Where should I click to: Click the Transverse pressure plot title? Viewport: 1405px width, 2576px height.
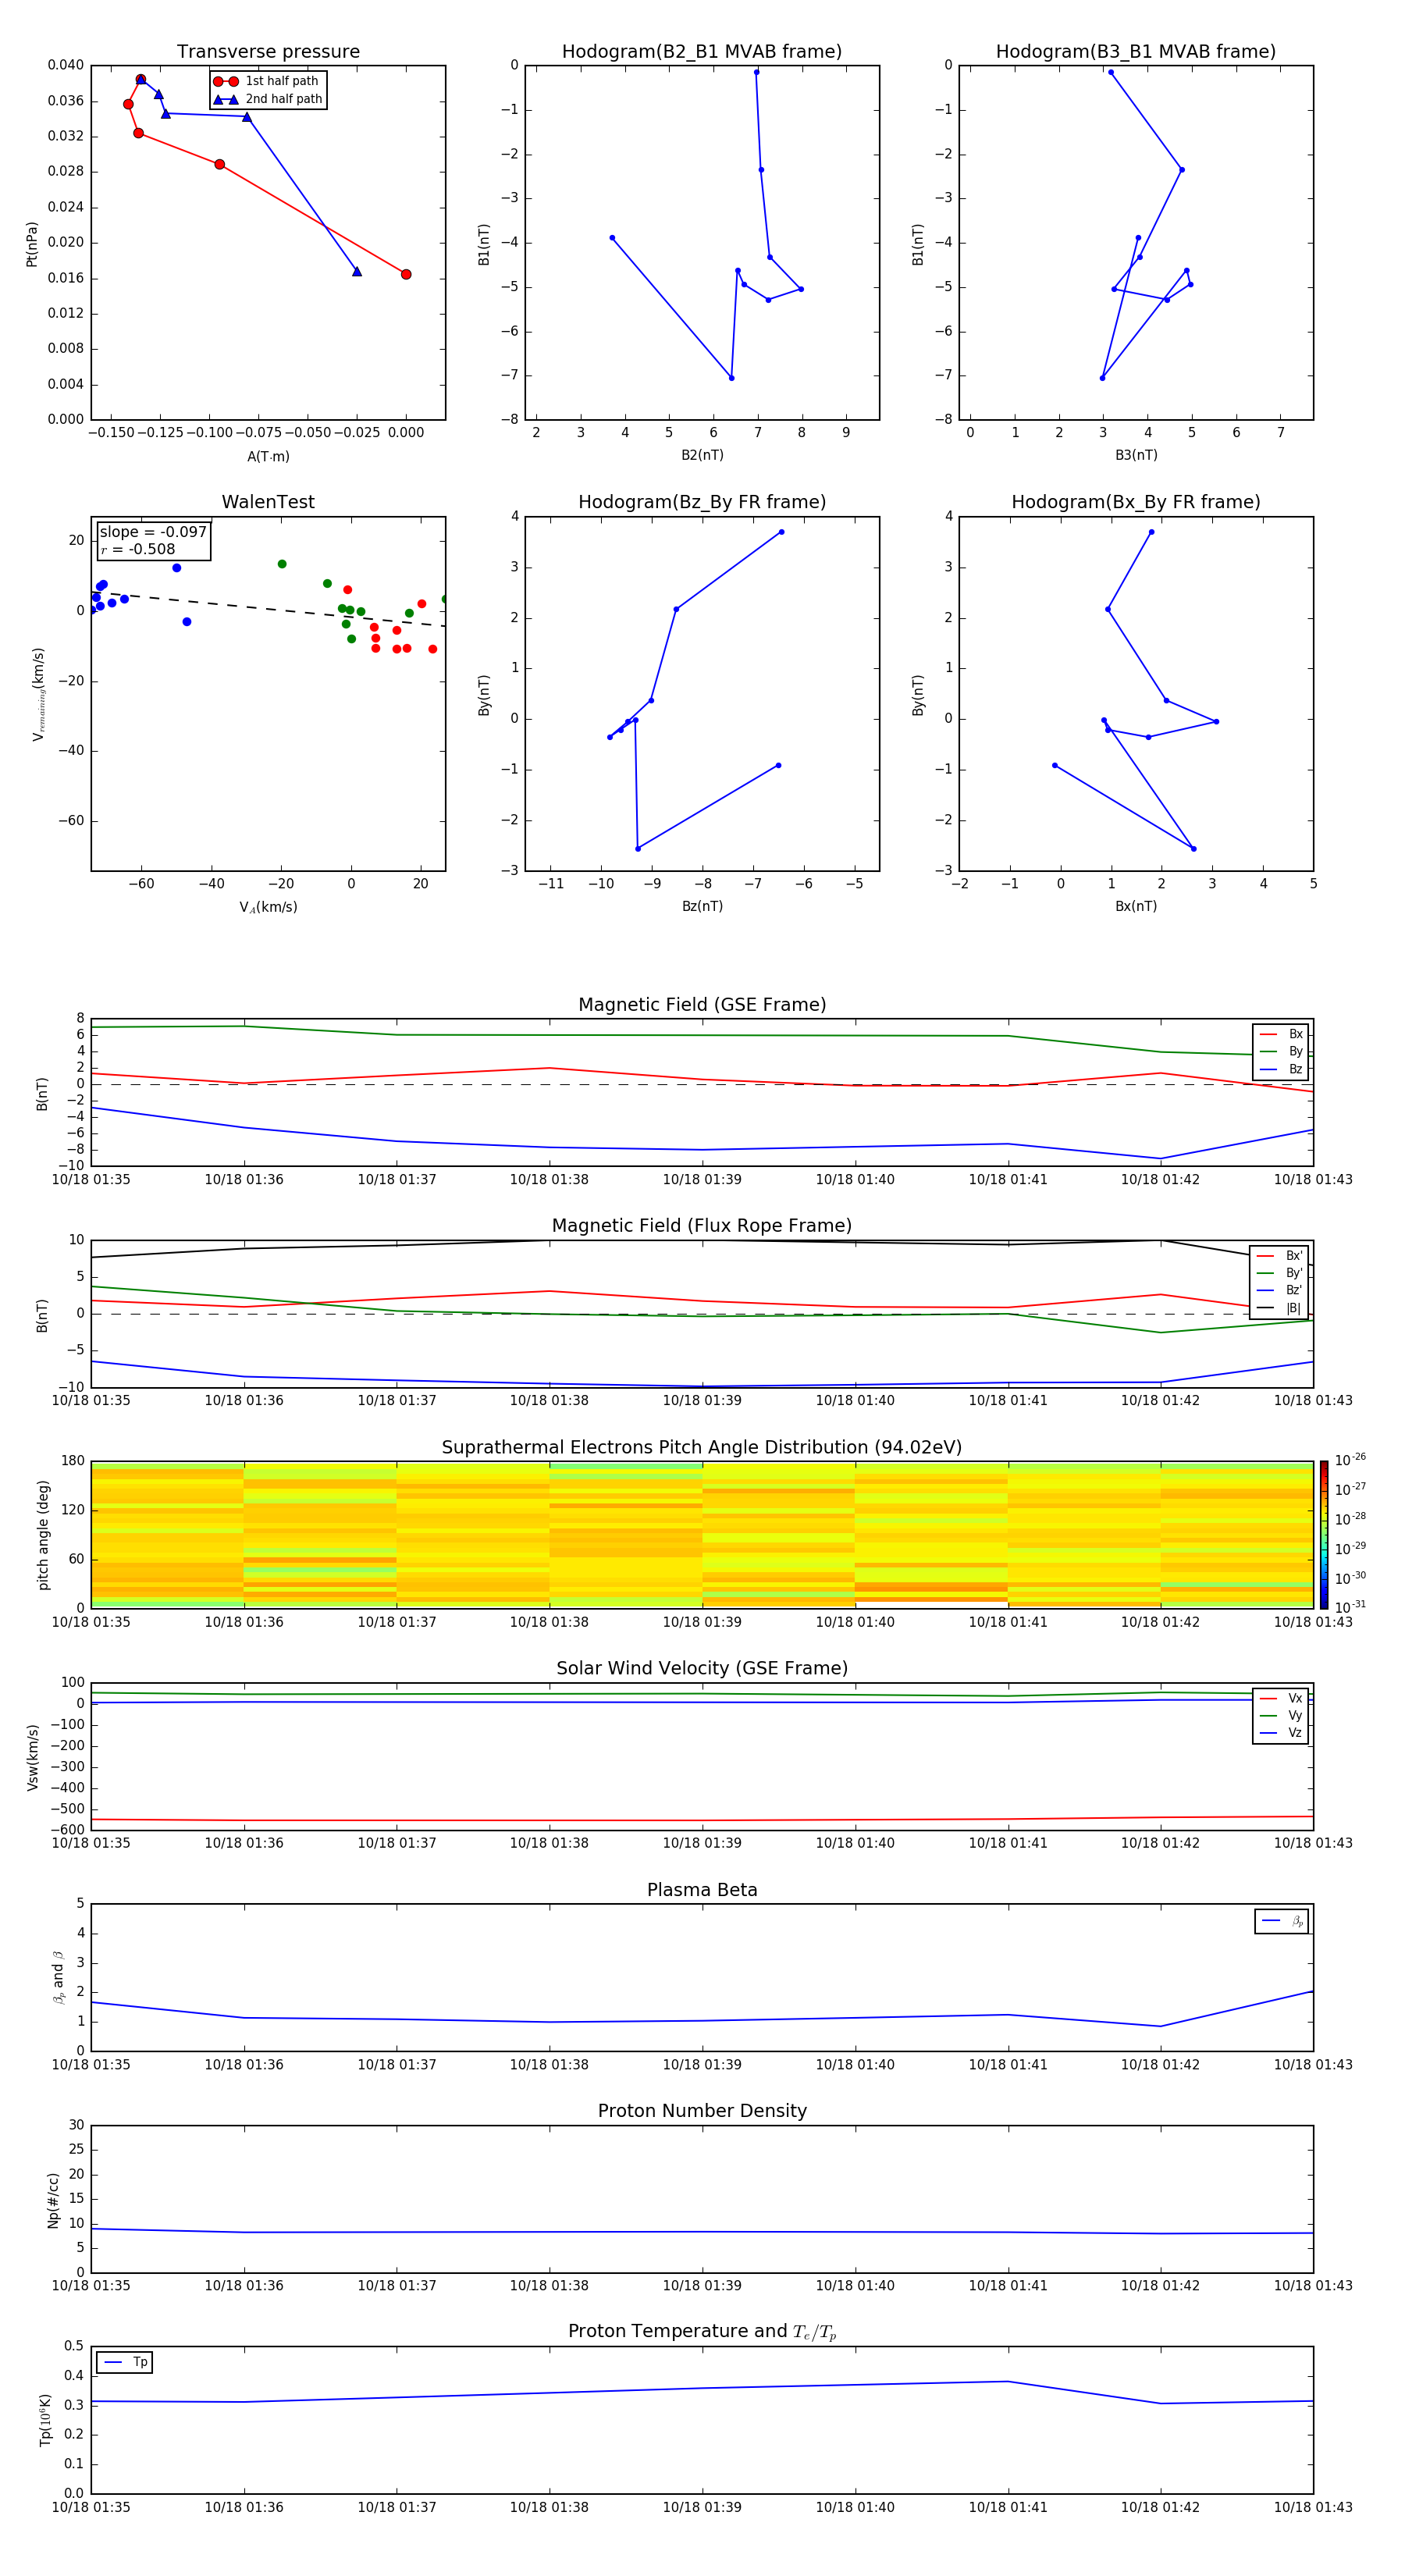pos(268,52)
